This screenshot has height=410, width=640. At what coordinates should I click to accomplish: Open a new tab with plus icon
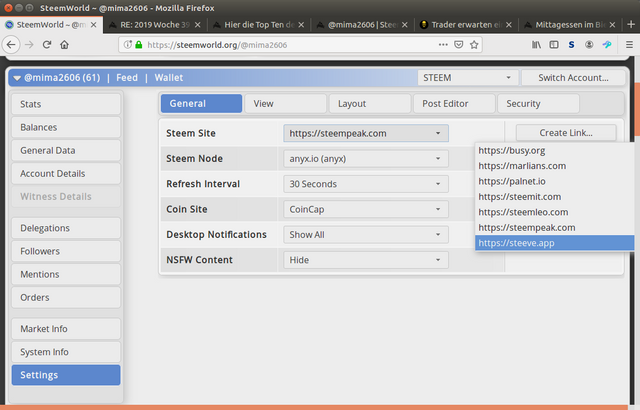(x=631, y=24)
